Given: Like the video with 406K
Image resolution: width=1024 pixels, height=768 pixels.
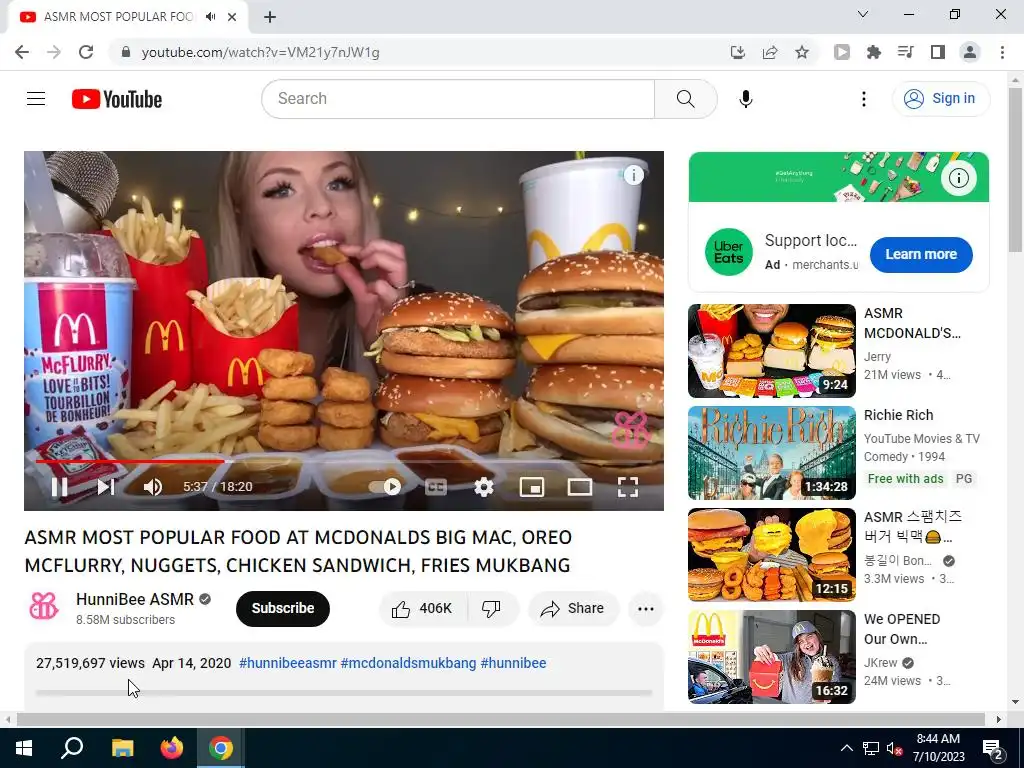Looking at the screenshot, I should point(423,609).
